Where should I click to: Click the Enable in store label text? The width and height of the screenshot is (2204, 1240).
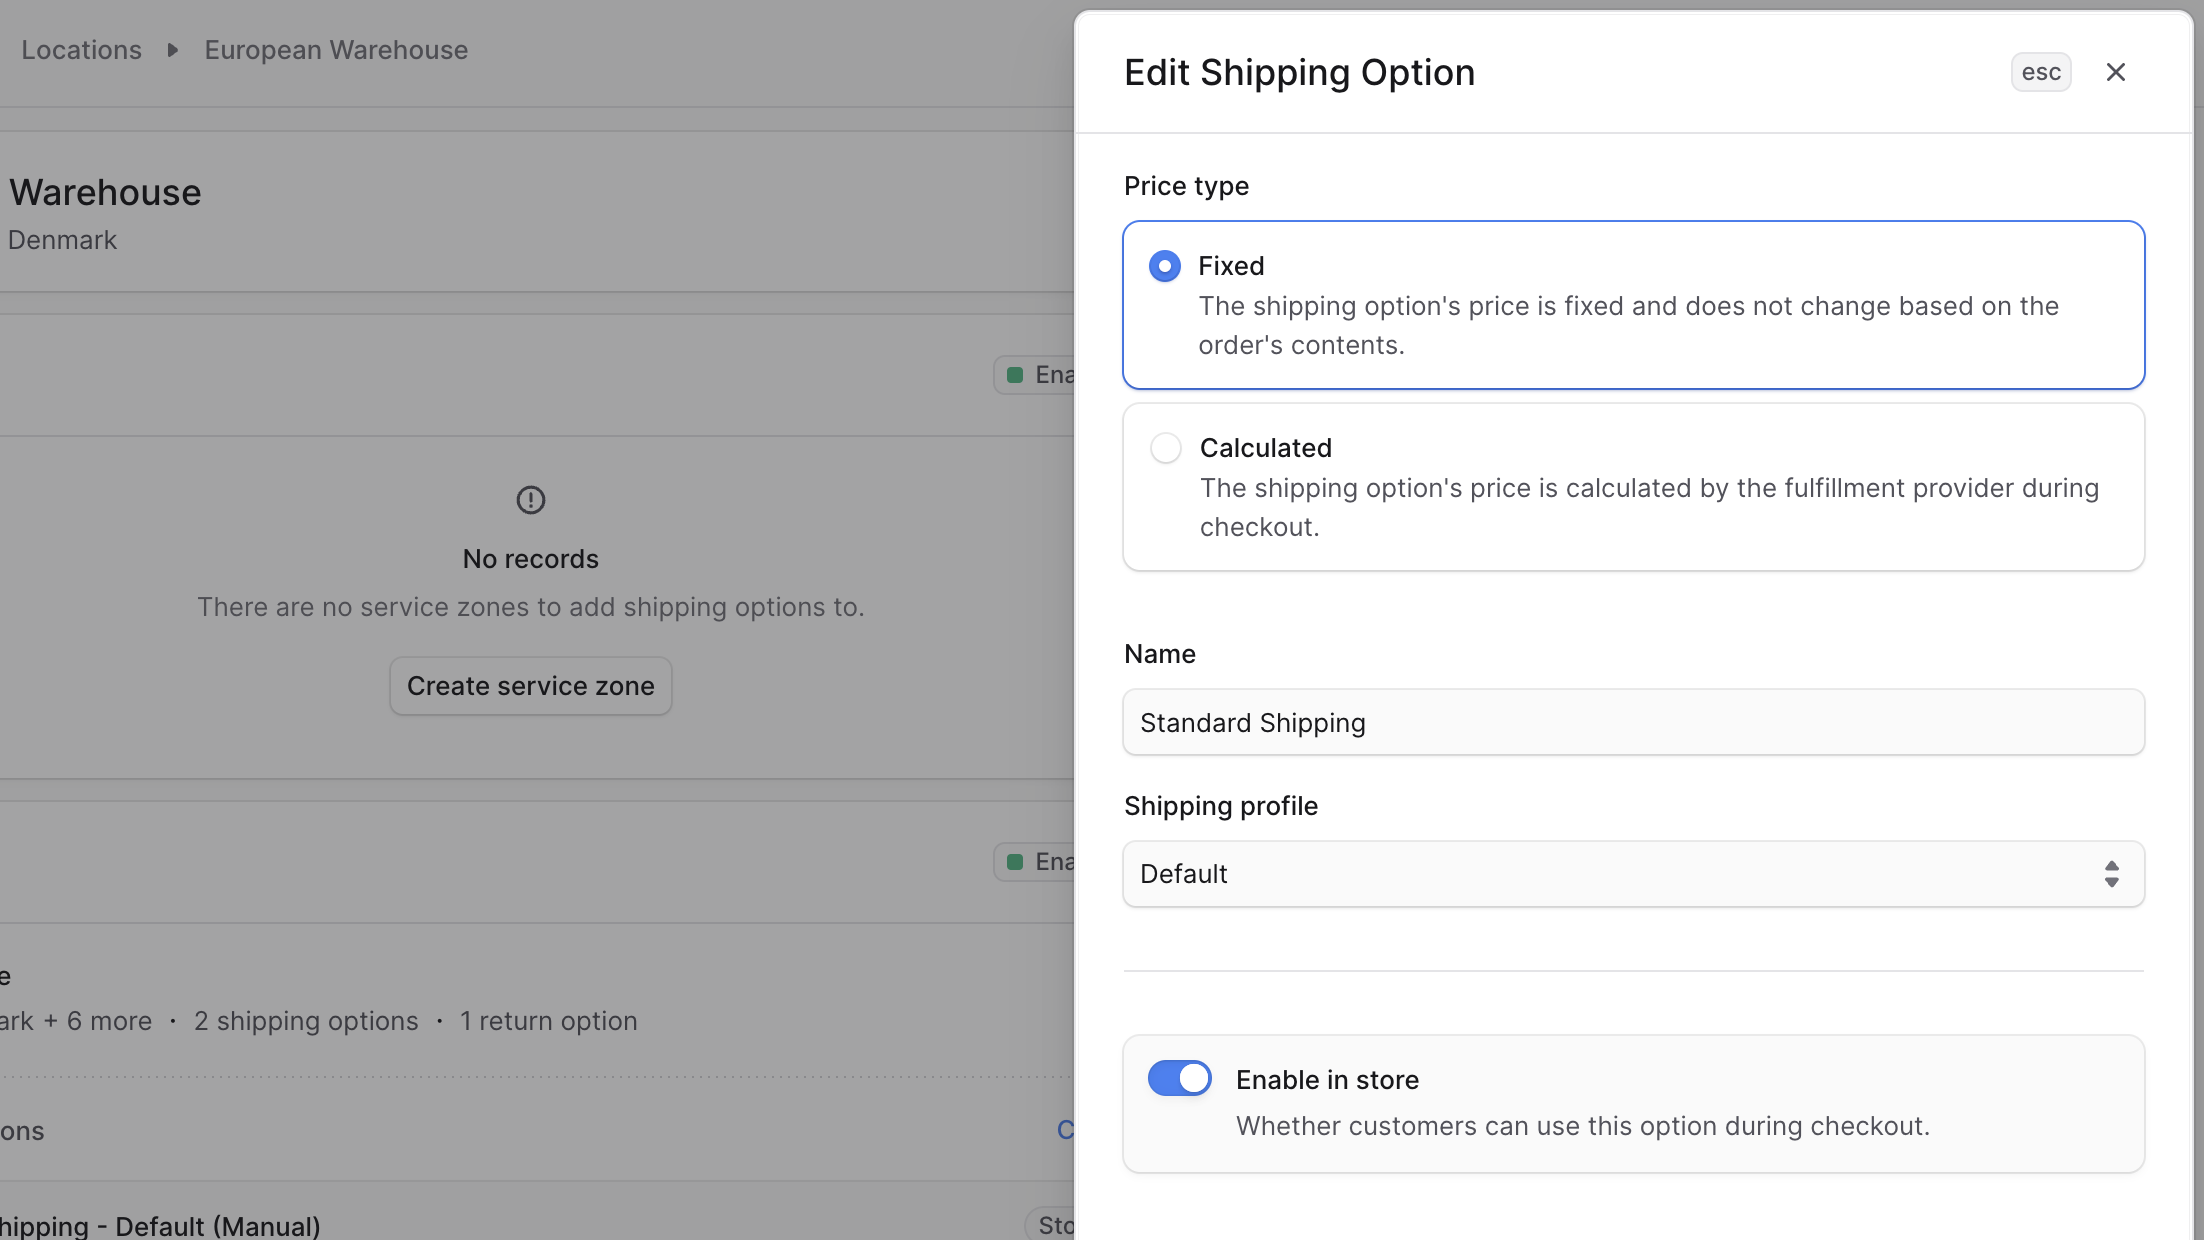coord(1327,1080)
